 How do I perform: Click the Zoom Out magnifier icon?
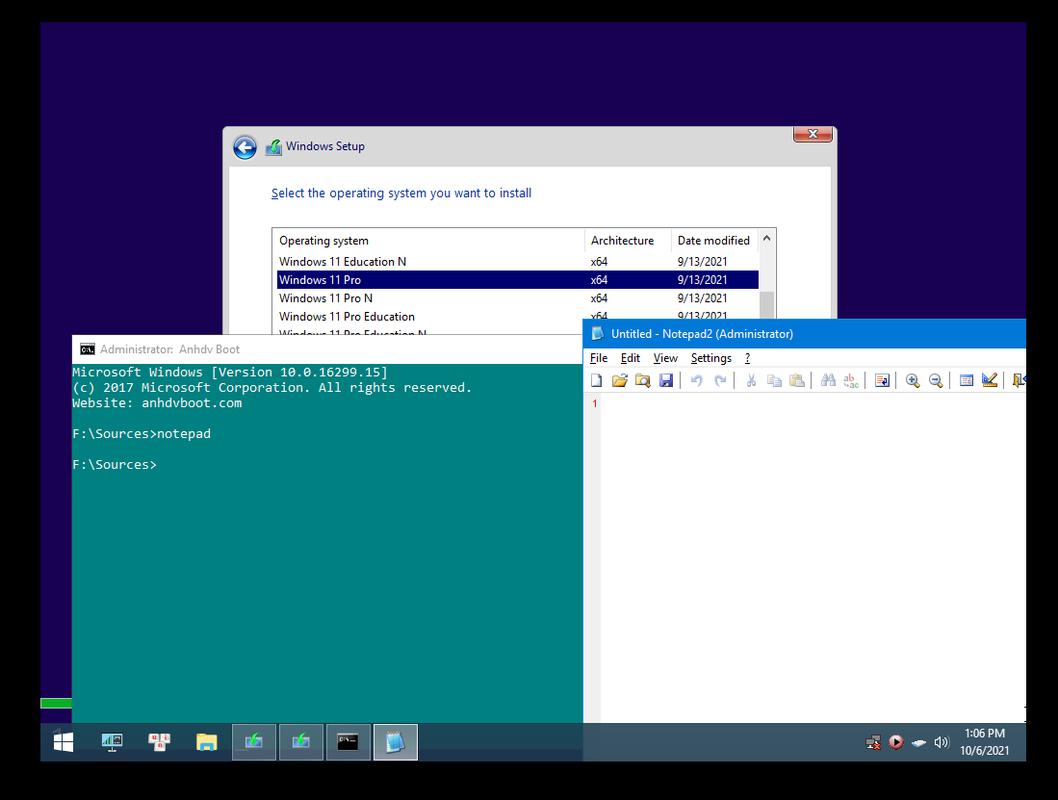[x=935, y=380]
